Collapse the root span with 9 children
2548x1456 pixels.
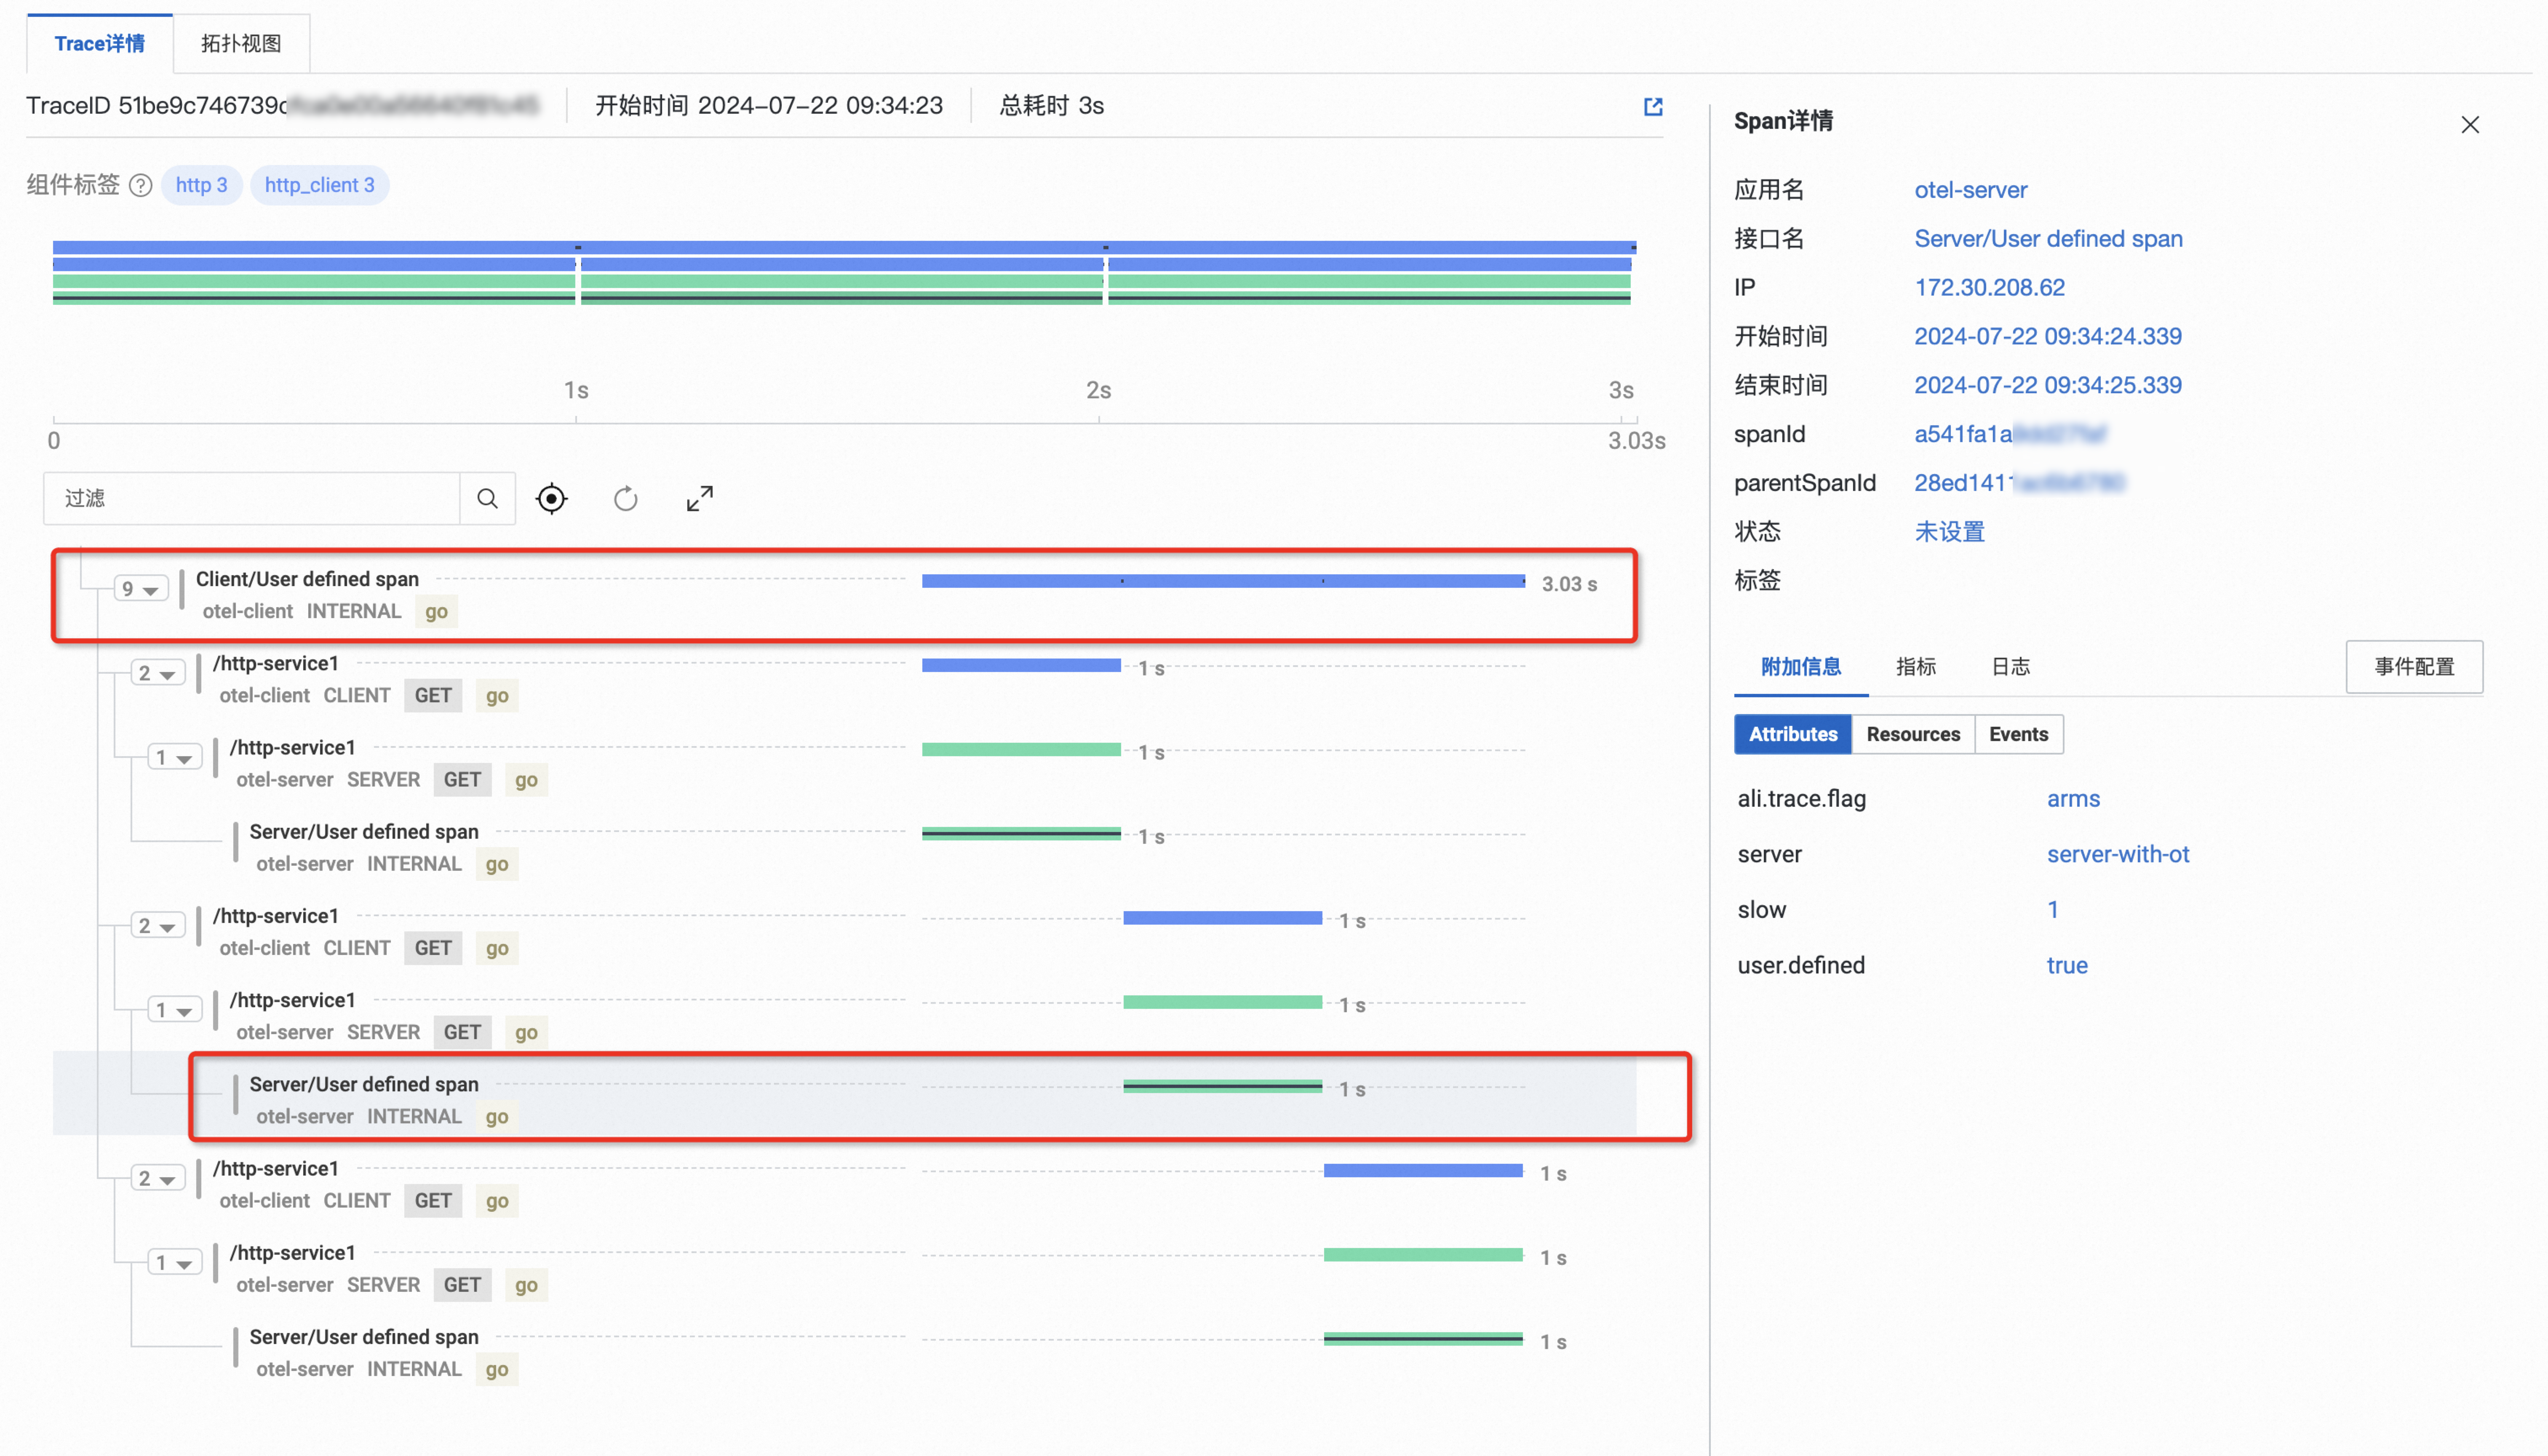(x=140, y=589)
